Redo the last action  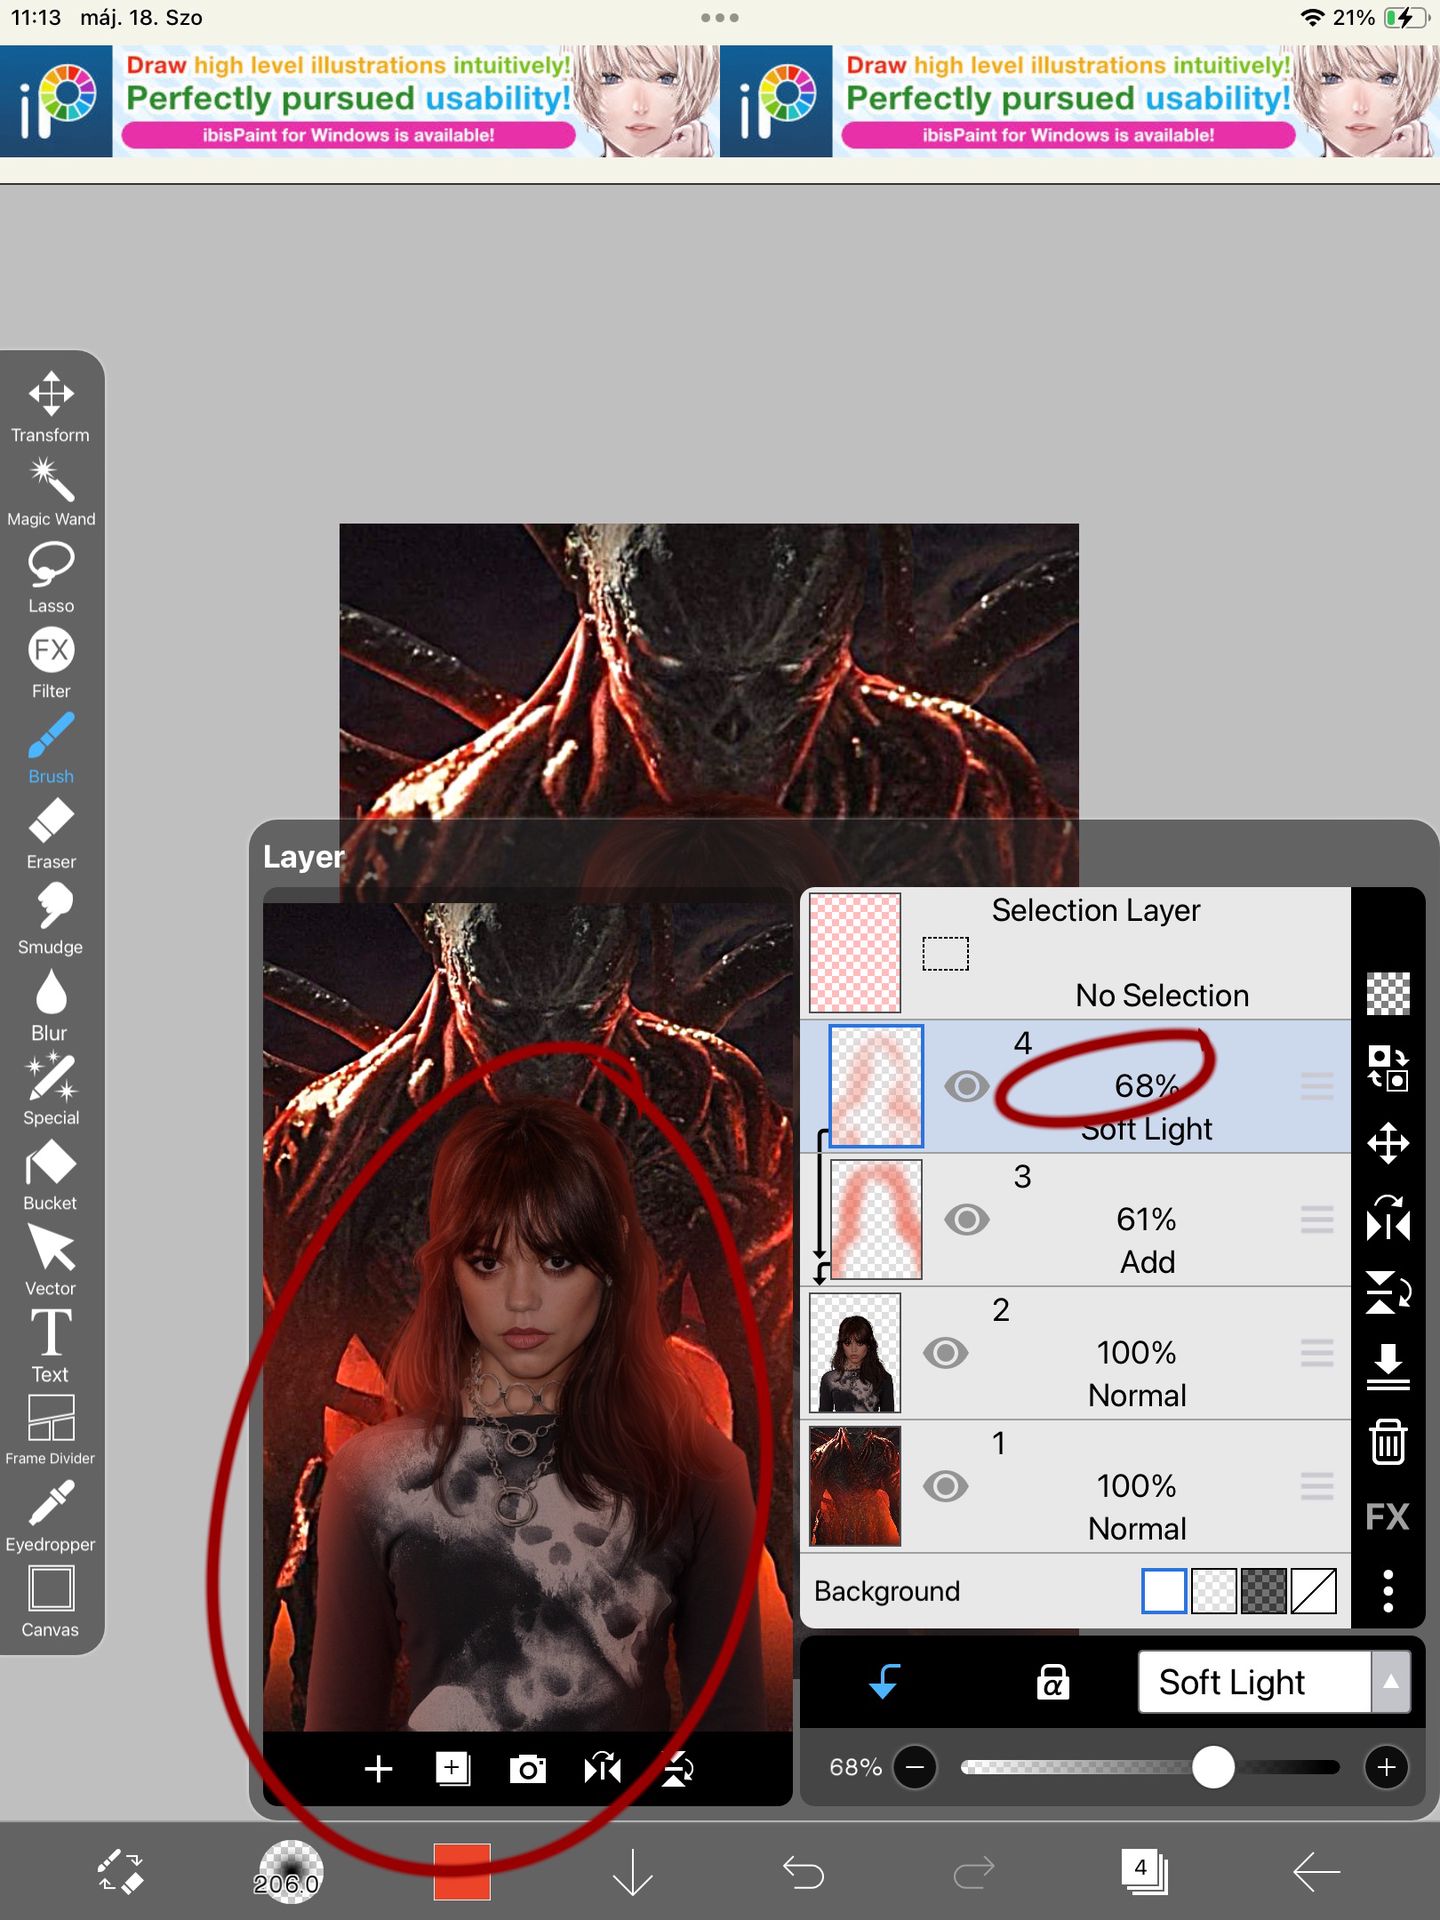tap(974, 1872)
